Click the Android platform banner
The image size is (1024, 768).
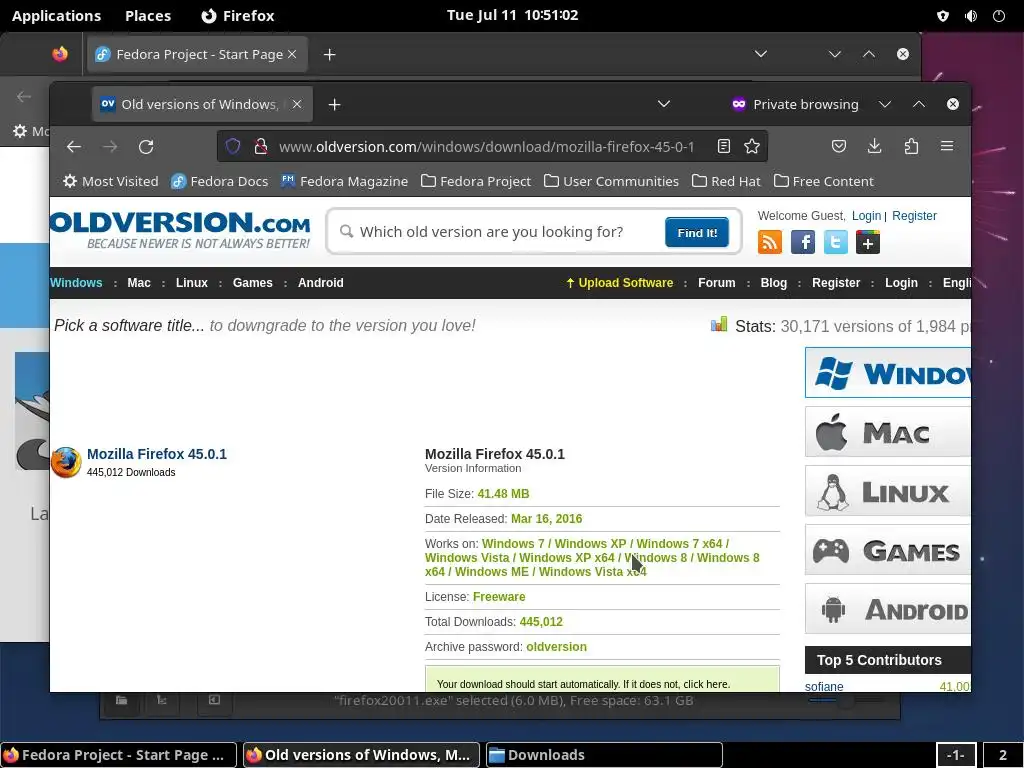coord(888,609)
